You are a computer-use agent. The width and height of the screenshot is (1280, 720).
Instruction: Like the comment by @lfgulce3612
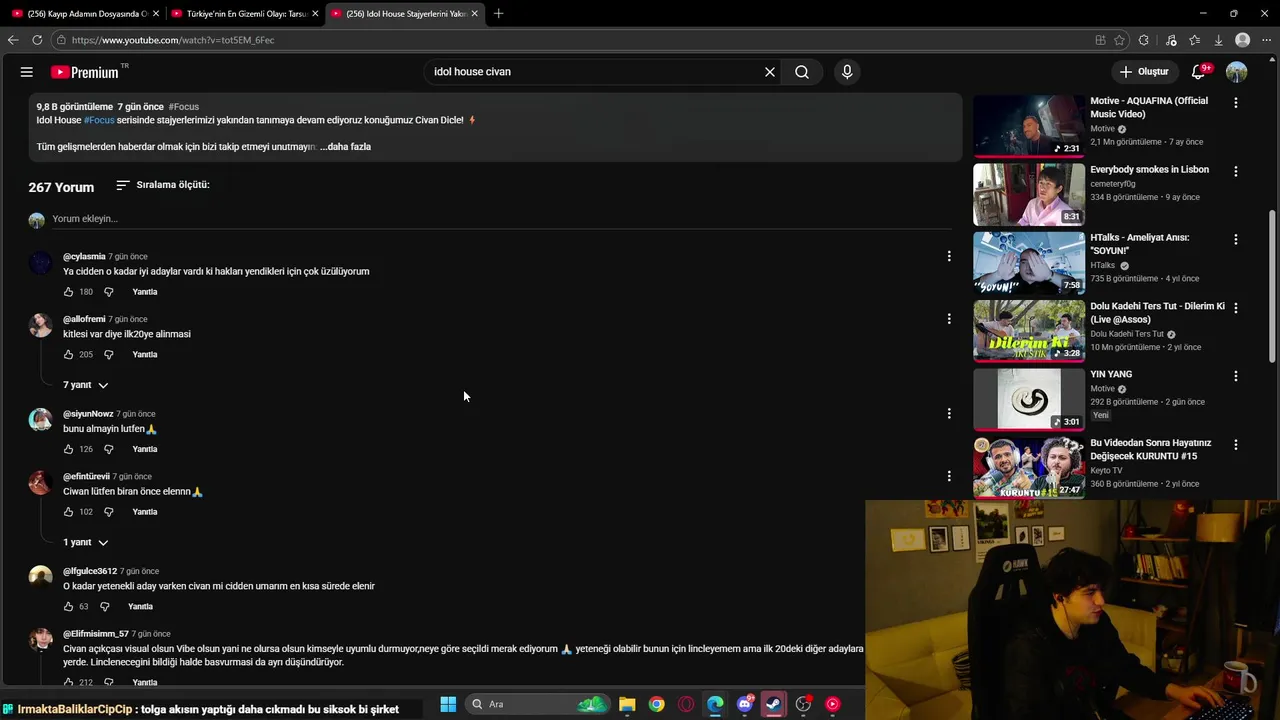pos(68,607)
